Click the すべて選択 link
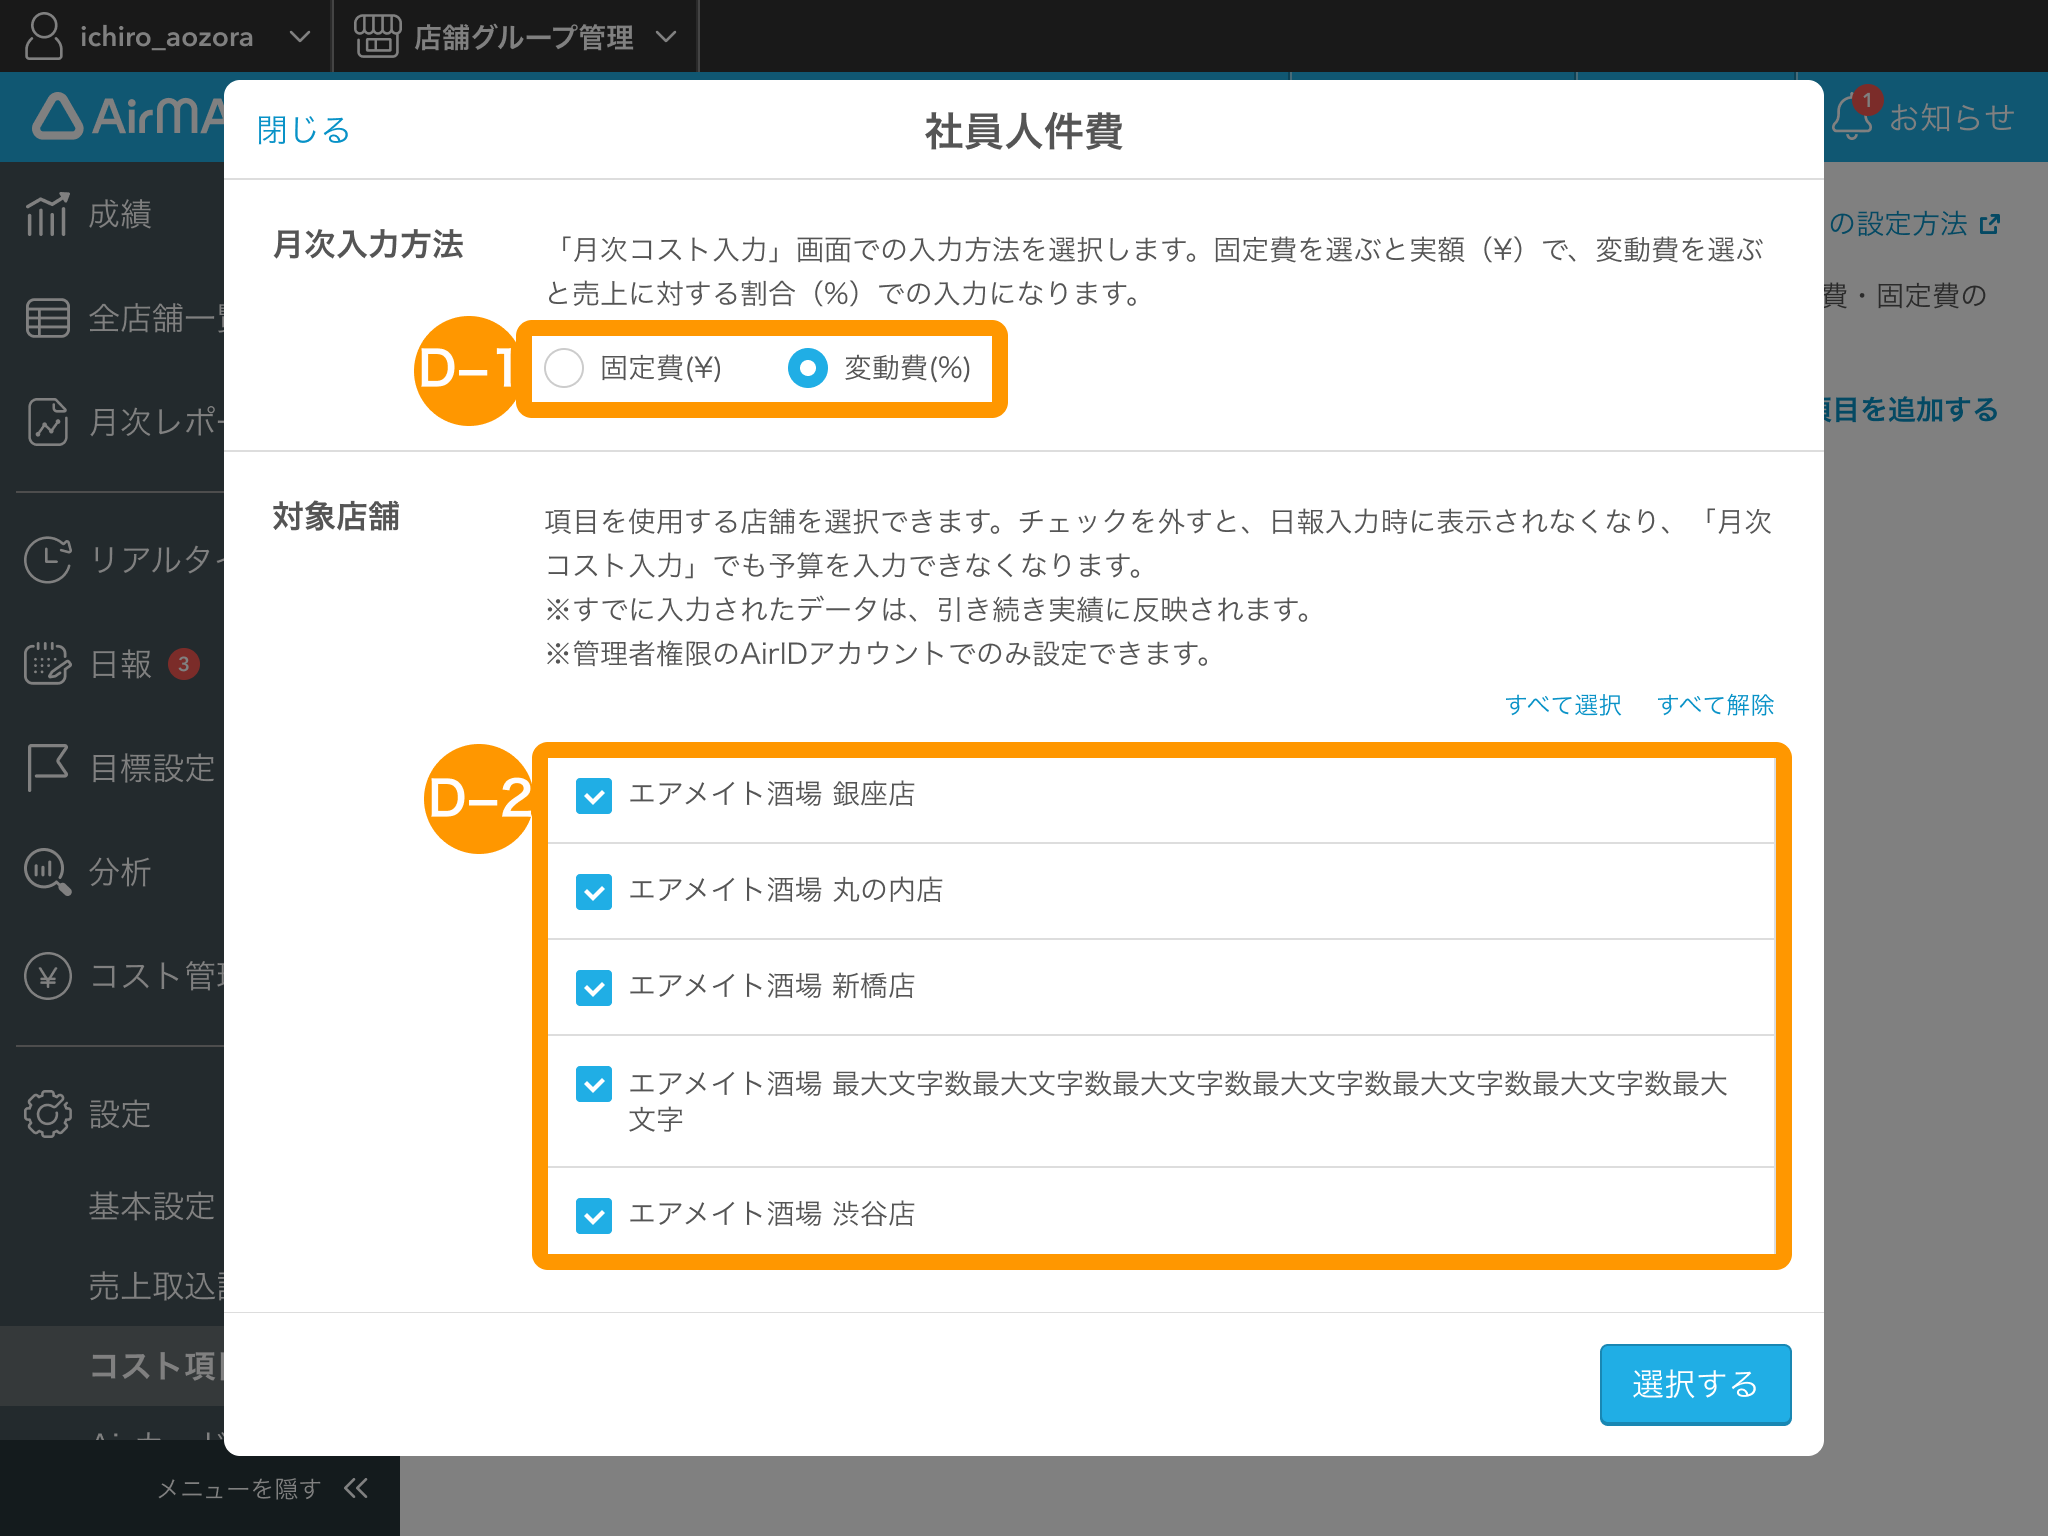Image resolution: width=2048 pixels, height=1536 pixels. click(x=1563, y=705)
